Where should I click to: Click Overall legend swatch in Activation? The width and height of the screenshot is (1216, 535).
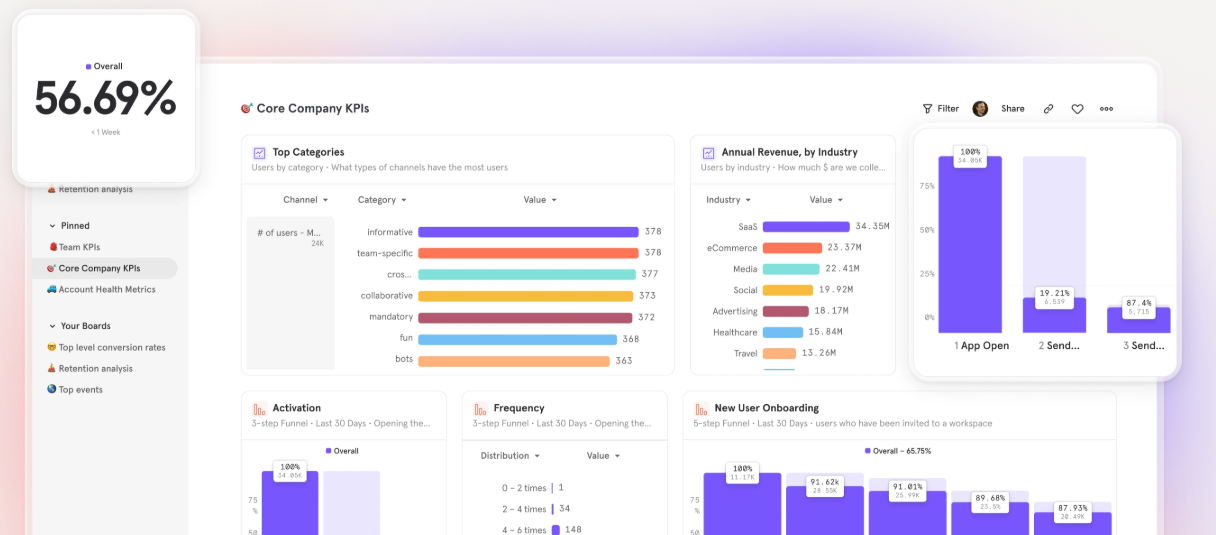click(328, 451)
